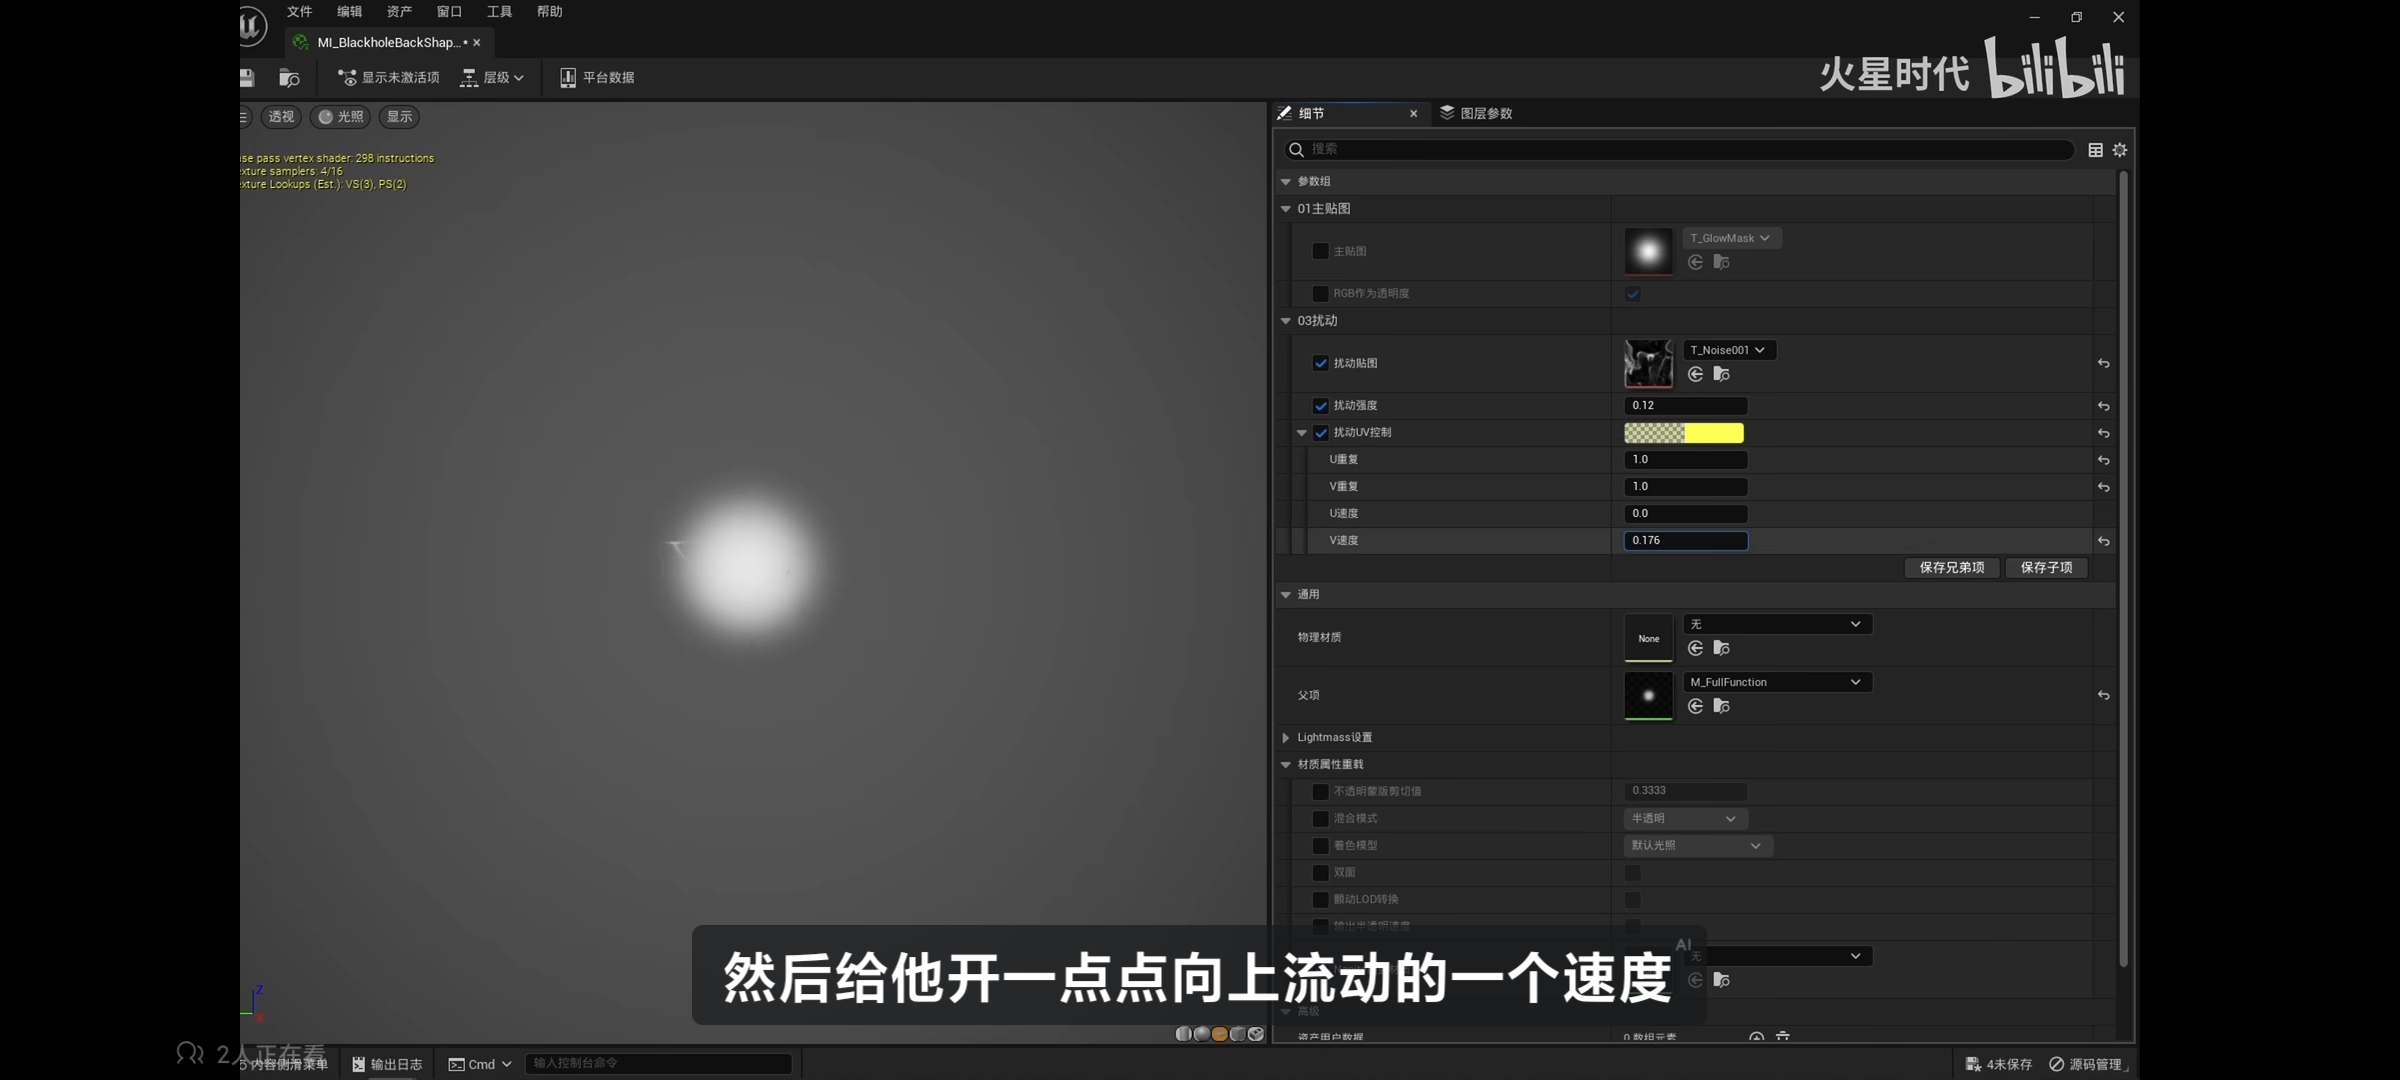This screenshot has height=1080, width=2400.
Task: Reset 扰动强度 value to default arrow
Action: tap(2103, 406)
